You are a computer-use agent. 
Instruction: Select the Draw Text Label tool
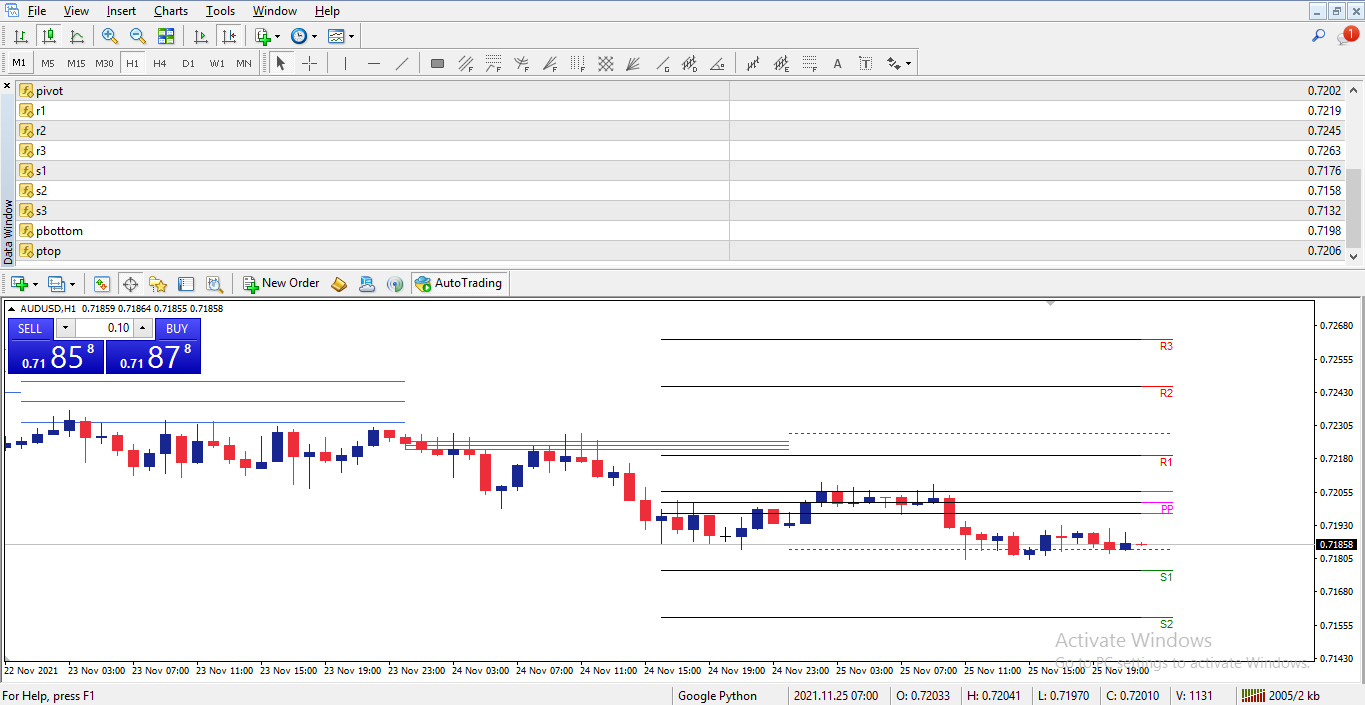click(865, 63)
